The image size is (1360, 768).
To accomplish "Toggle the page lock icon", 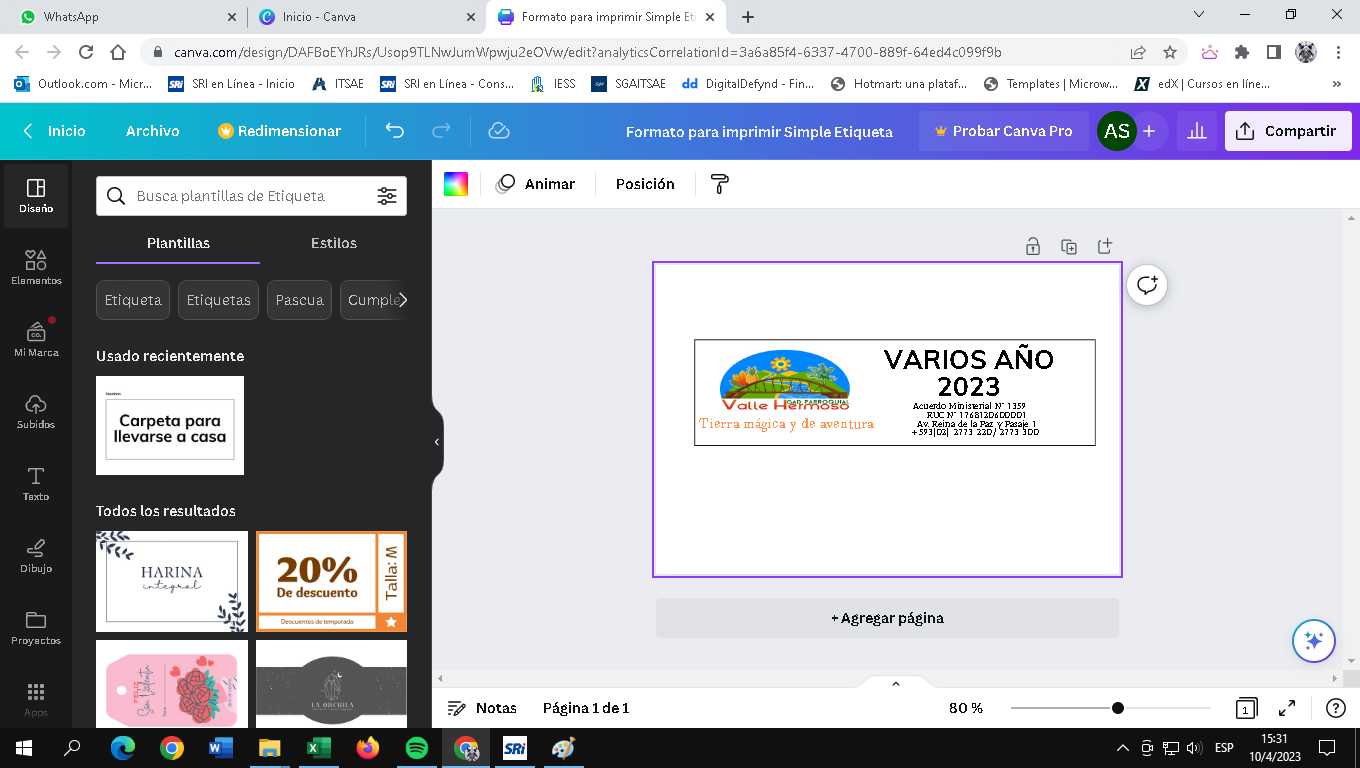I will 1033,246.
